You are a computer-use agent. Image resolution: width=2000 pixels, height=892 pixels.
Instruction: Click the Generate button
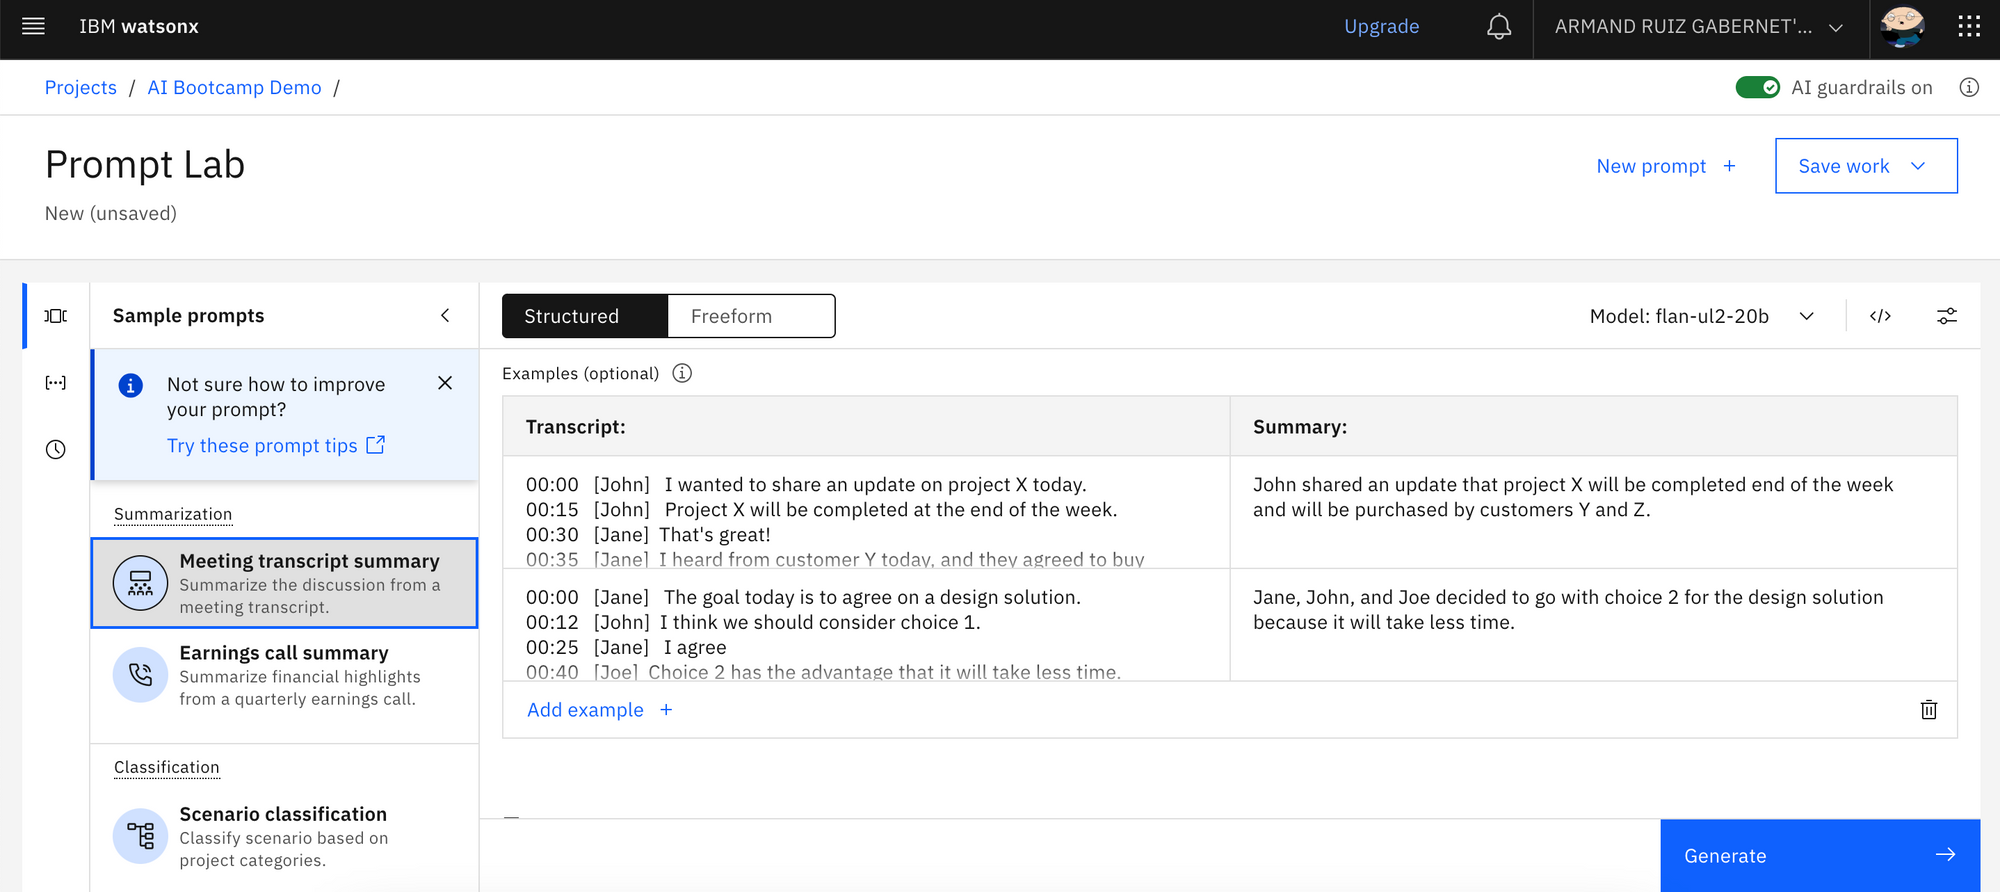1820,856
